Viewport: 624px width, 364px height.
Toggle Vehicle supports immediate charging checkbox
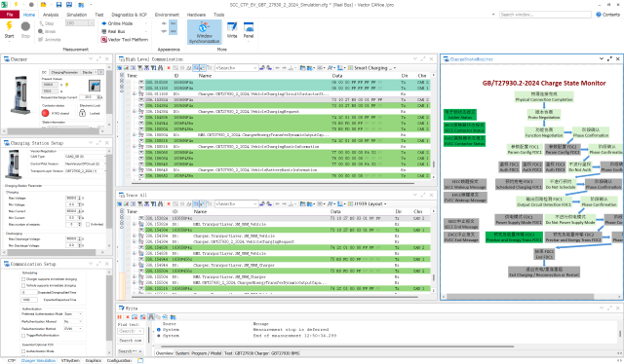coord(23,286)
